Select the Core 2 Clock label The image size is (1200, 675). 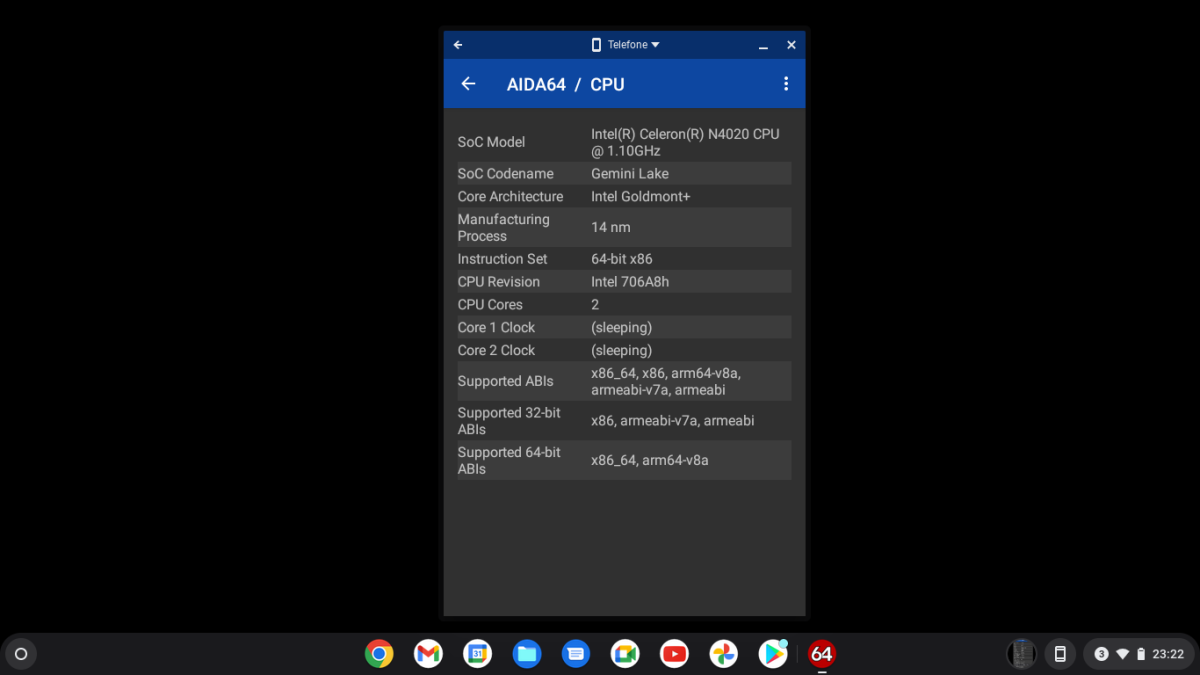pyautogui.click(x=496, y=350)
